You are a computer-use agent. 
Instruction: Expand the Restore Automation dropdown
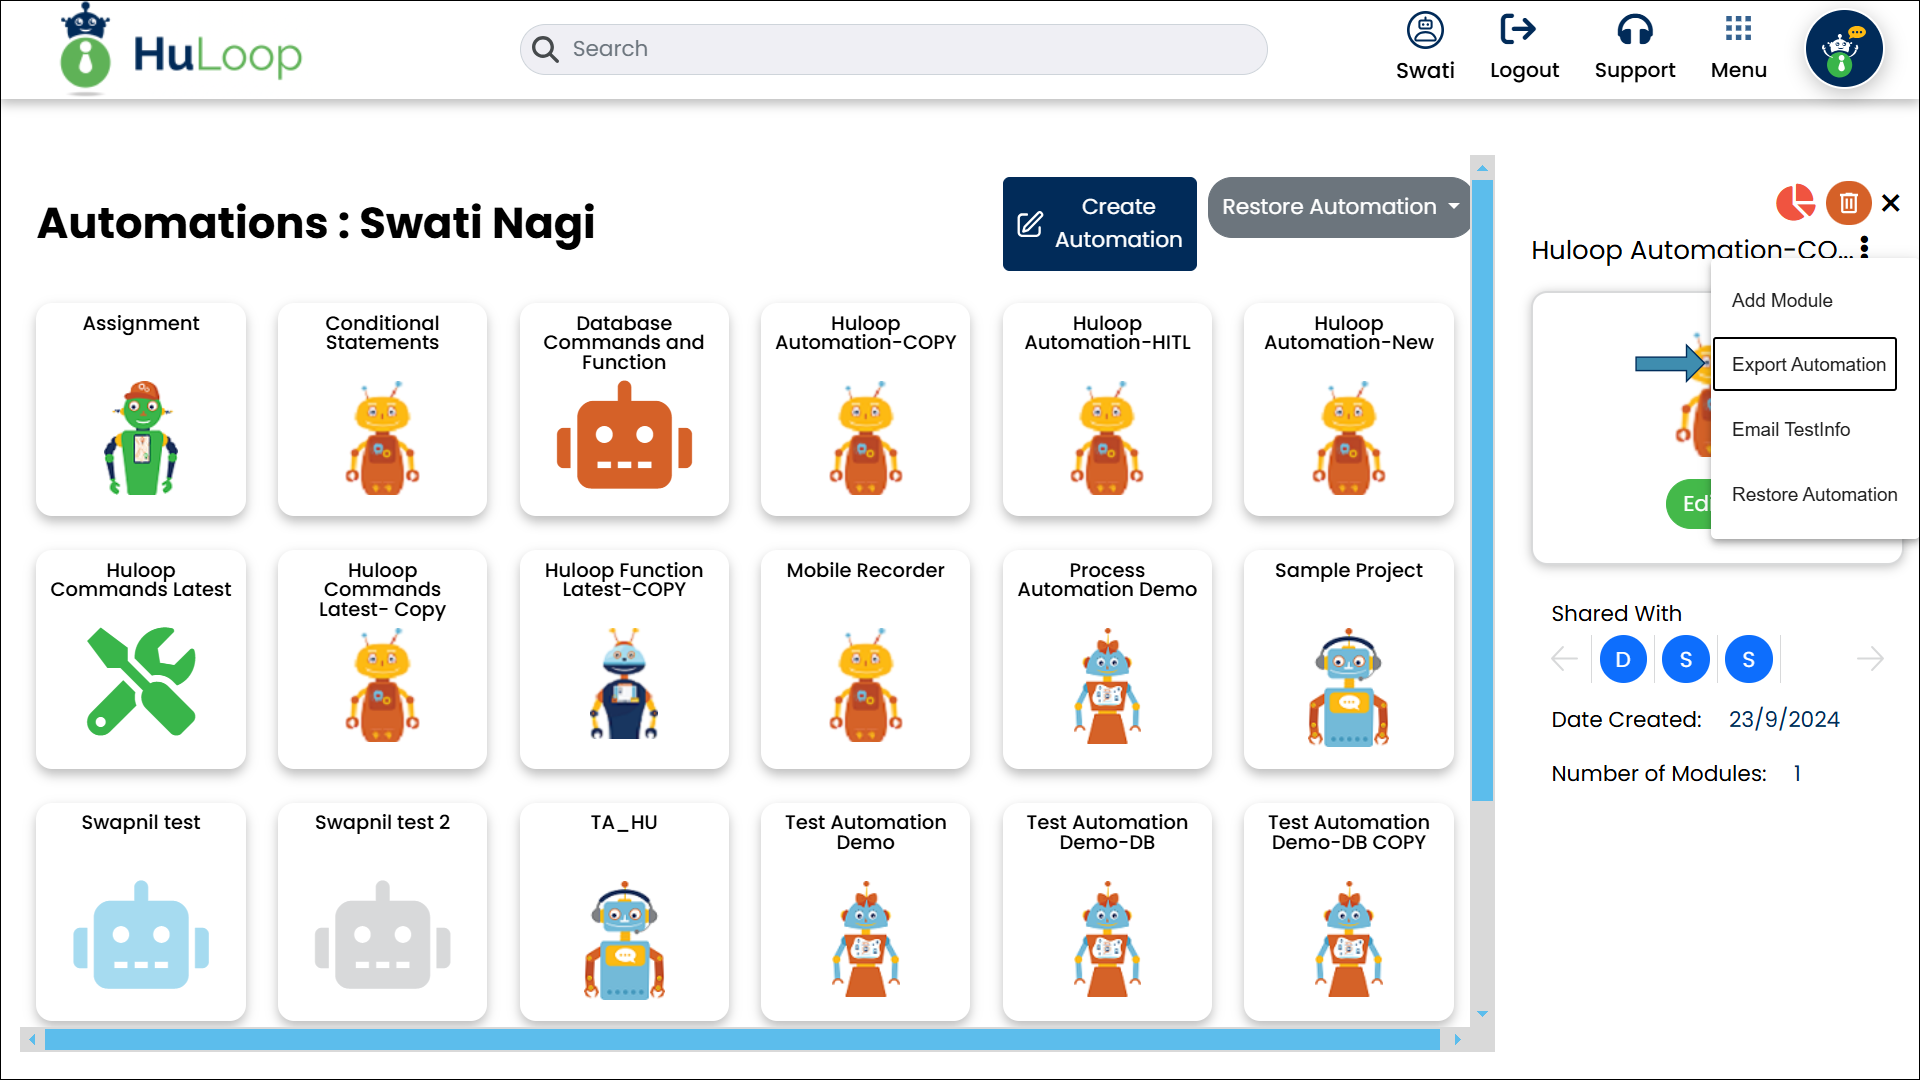[1339, 207]
